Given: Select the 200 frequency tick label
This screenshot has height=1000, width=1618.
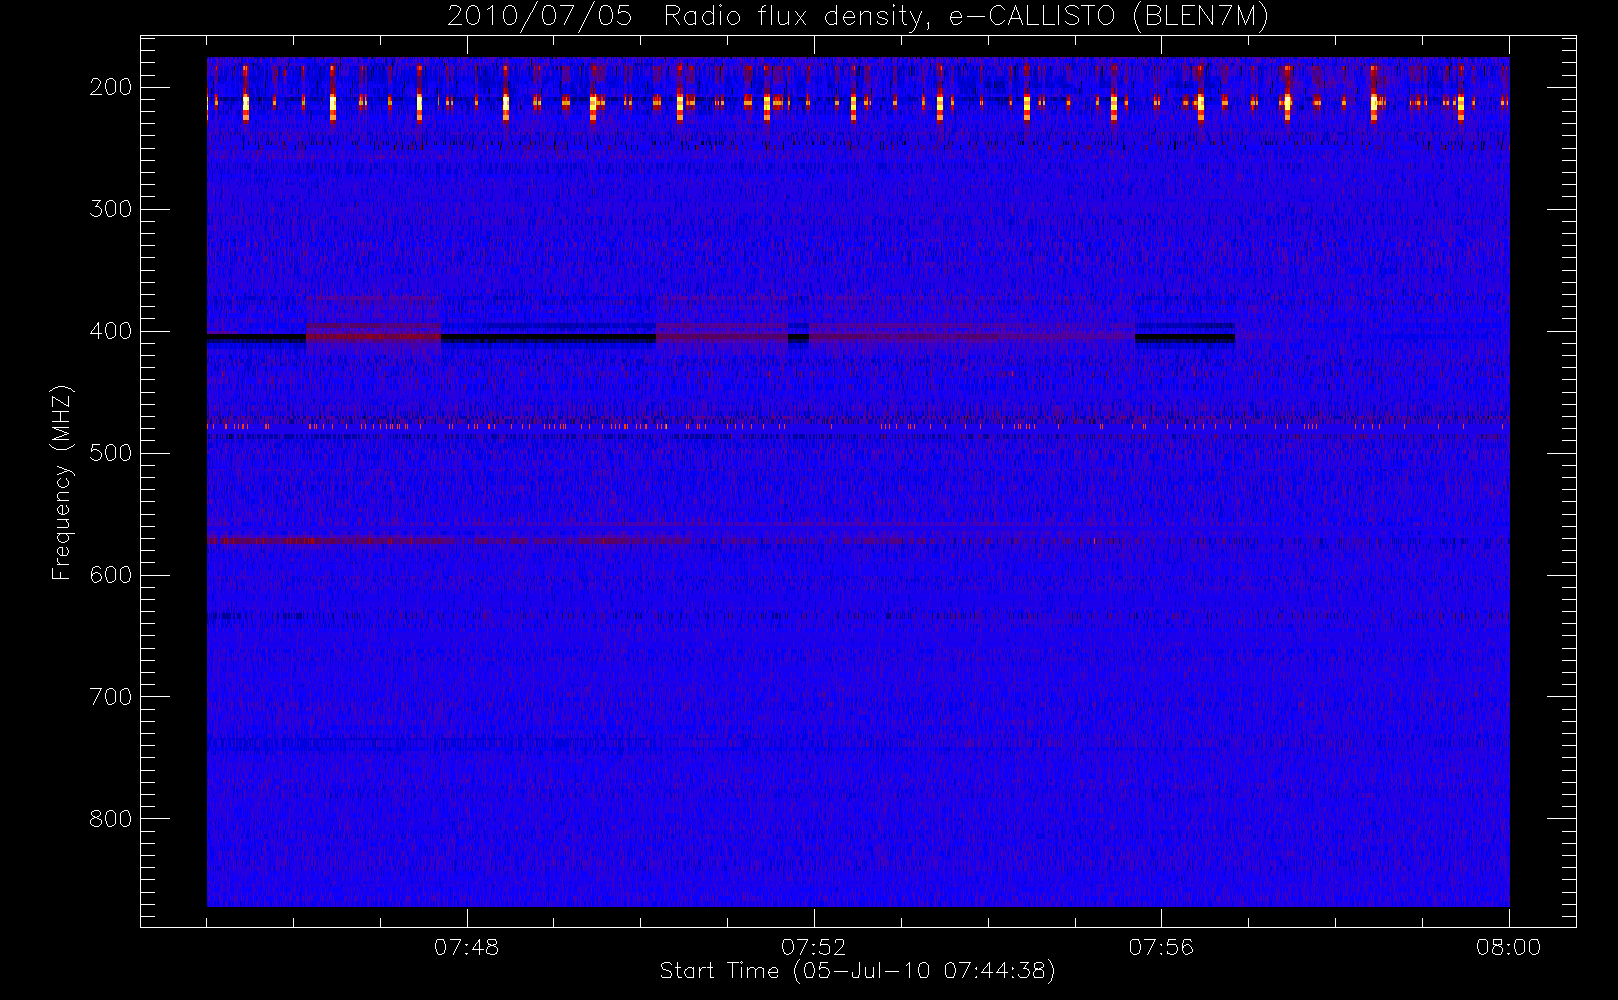Looking at the screenshot, I should [x=111, y=87].
